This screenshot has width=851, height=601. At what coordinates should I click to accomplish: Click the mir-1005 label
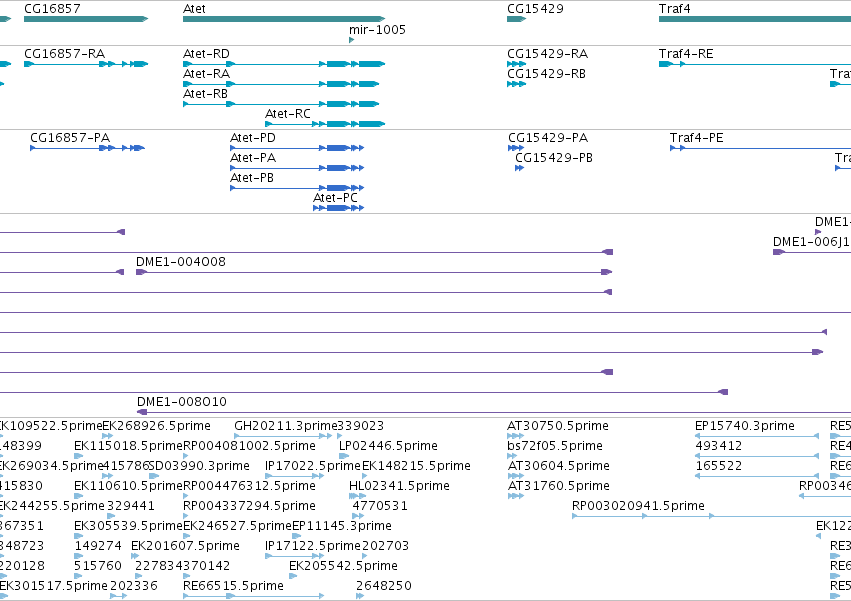point(377,30)
